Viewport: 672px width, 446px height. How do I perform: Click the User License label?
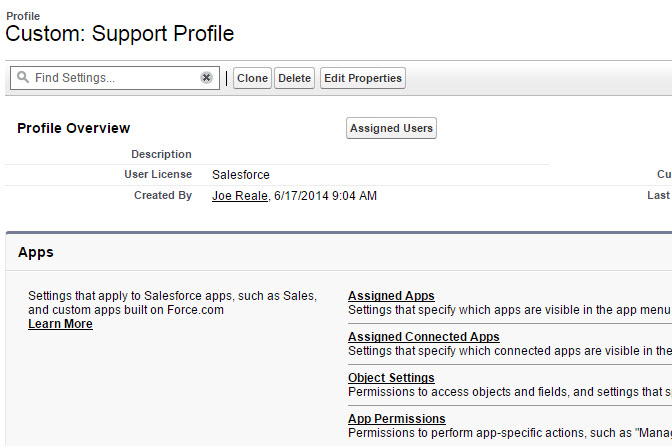158,174
